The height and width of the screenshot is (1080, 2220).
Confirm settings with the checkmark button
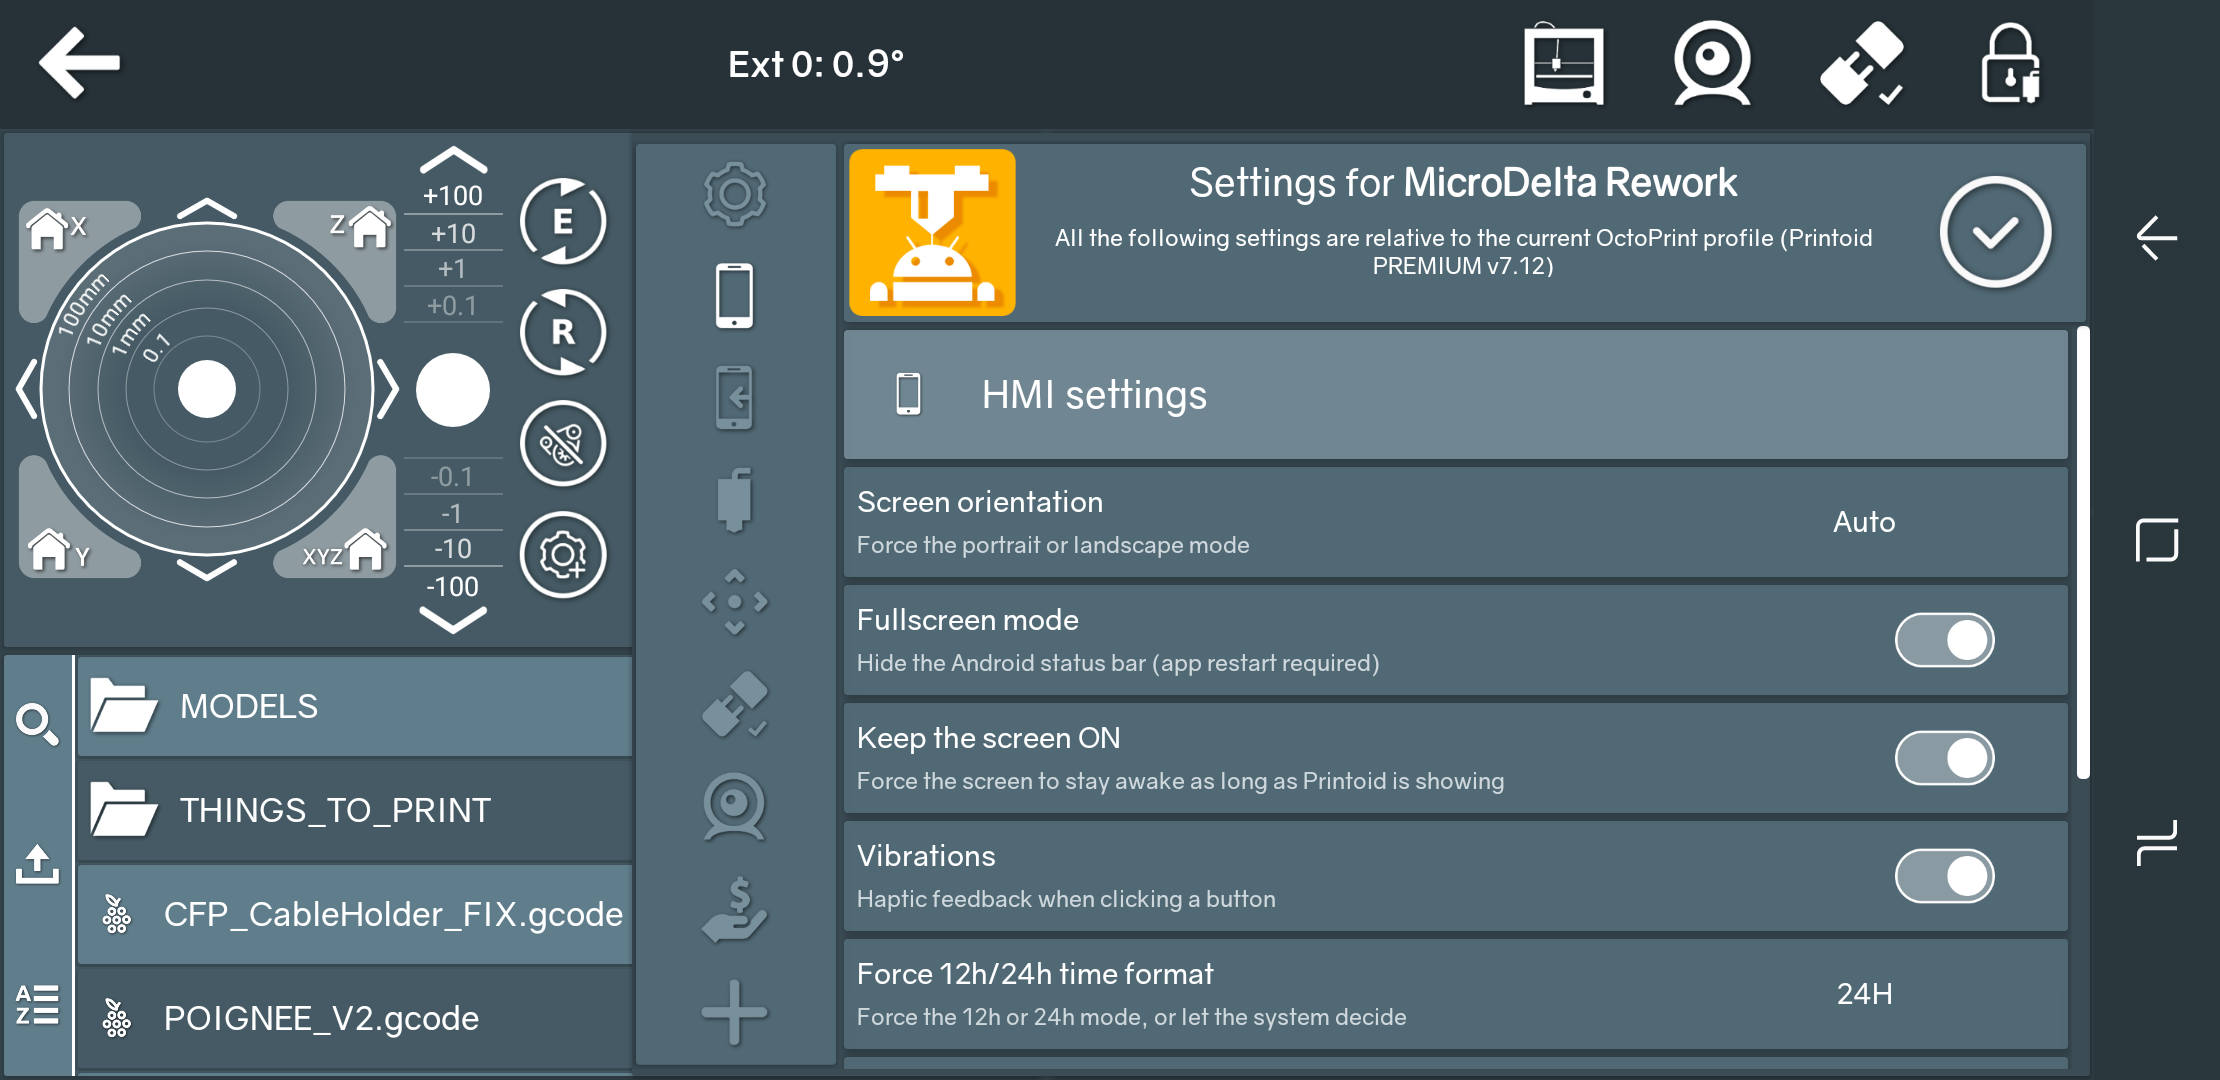pos(1995,232)
